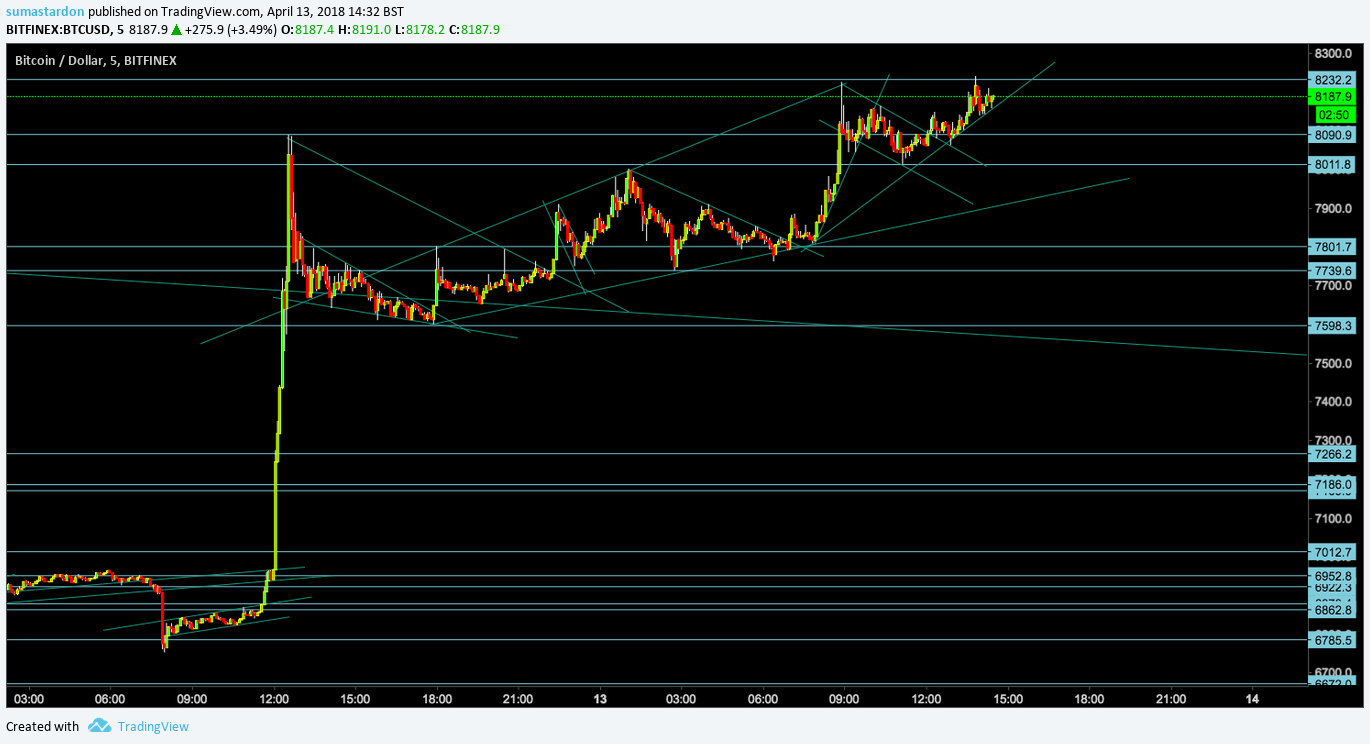Select the 6952.8 price level label
Image resolution: width=1370 pixels, height=744 pixels.
pyautogui.click(x=1333, y=576)
